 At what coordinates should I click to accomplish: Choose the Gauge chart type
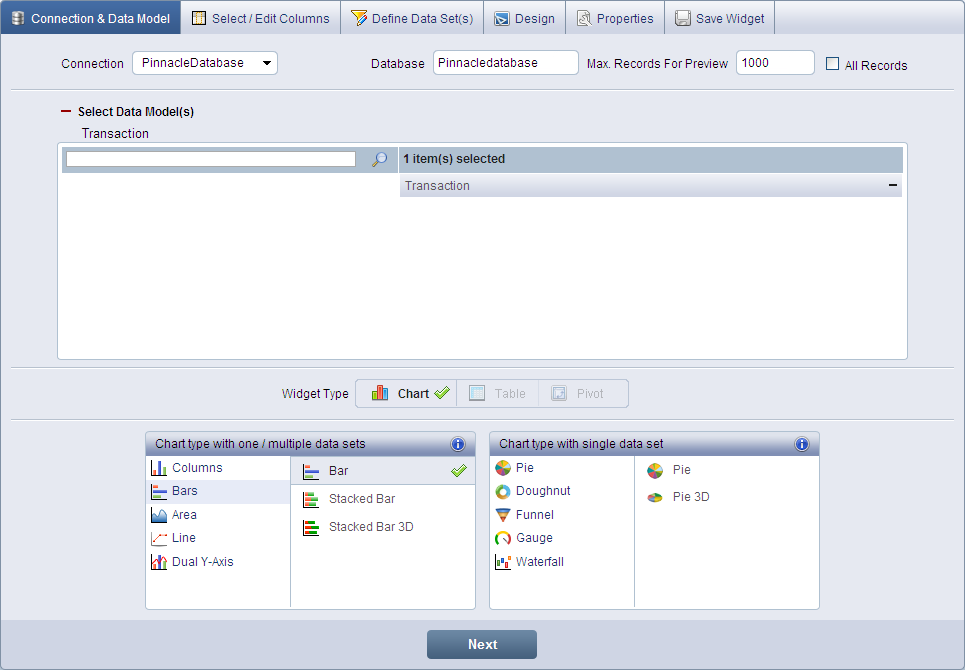click(x=534, y=538)
